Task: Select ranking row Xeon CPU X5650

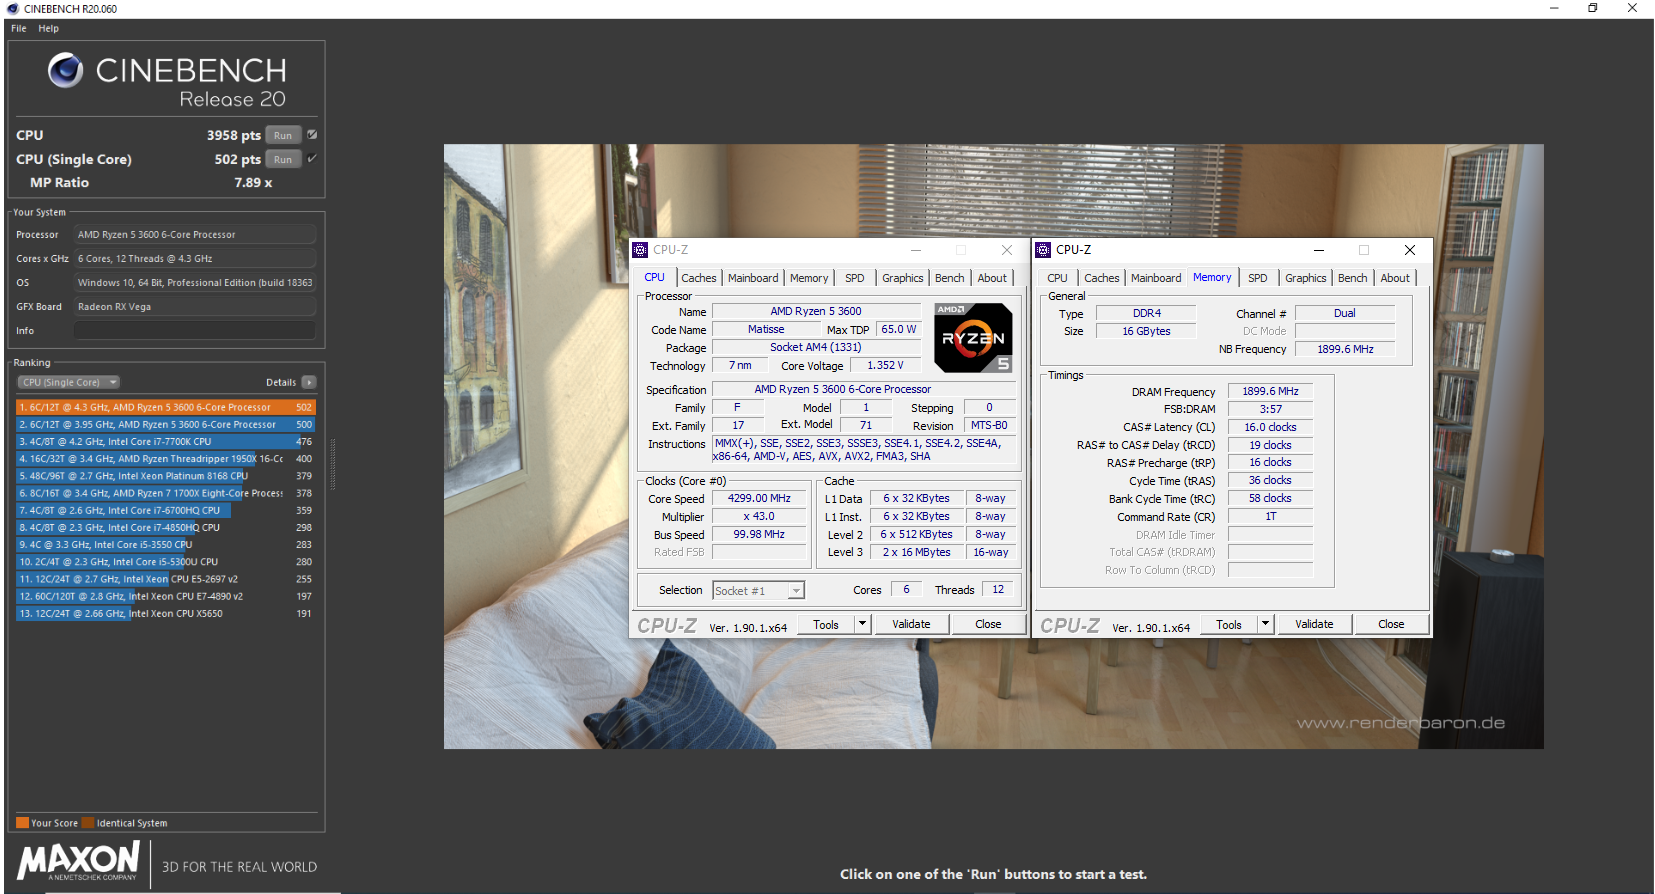Action: (x=166, y=614)
